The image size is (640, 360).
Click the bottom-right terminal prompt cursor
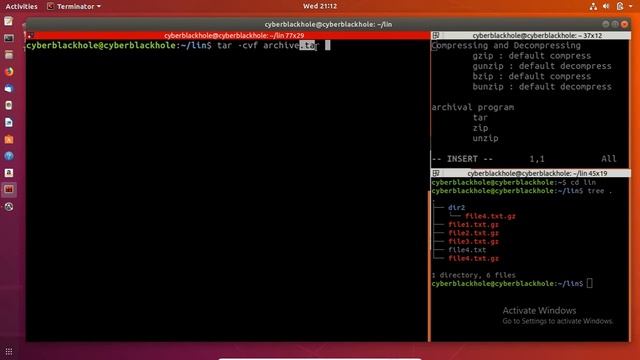[589, 283]
